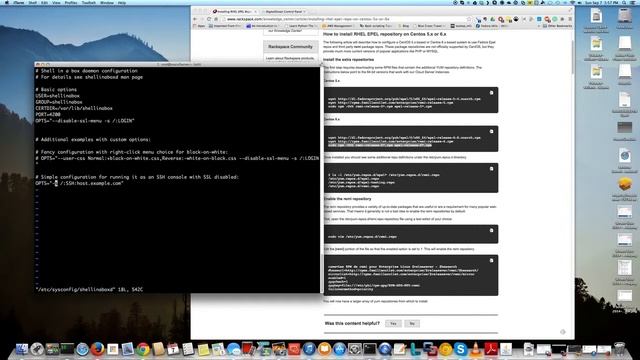
Task: Open the Toolbelt menu
Action: pos(89,2)
